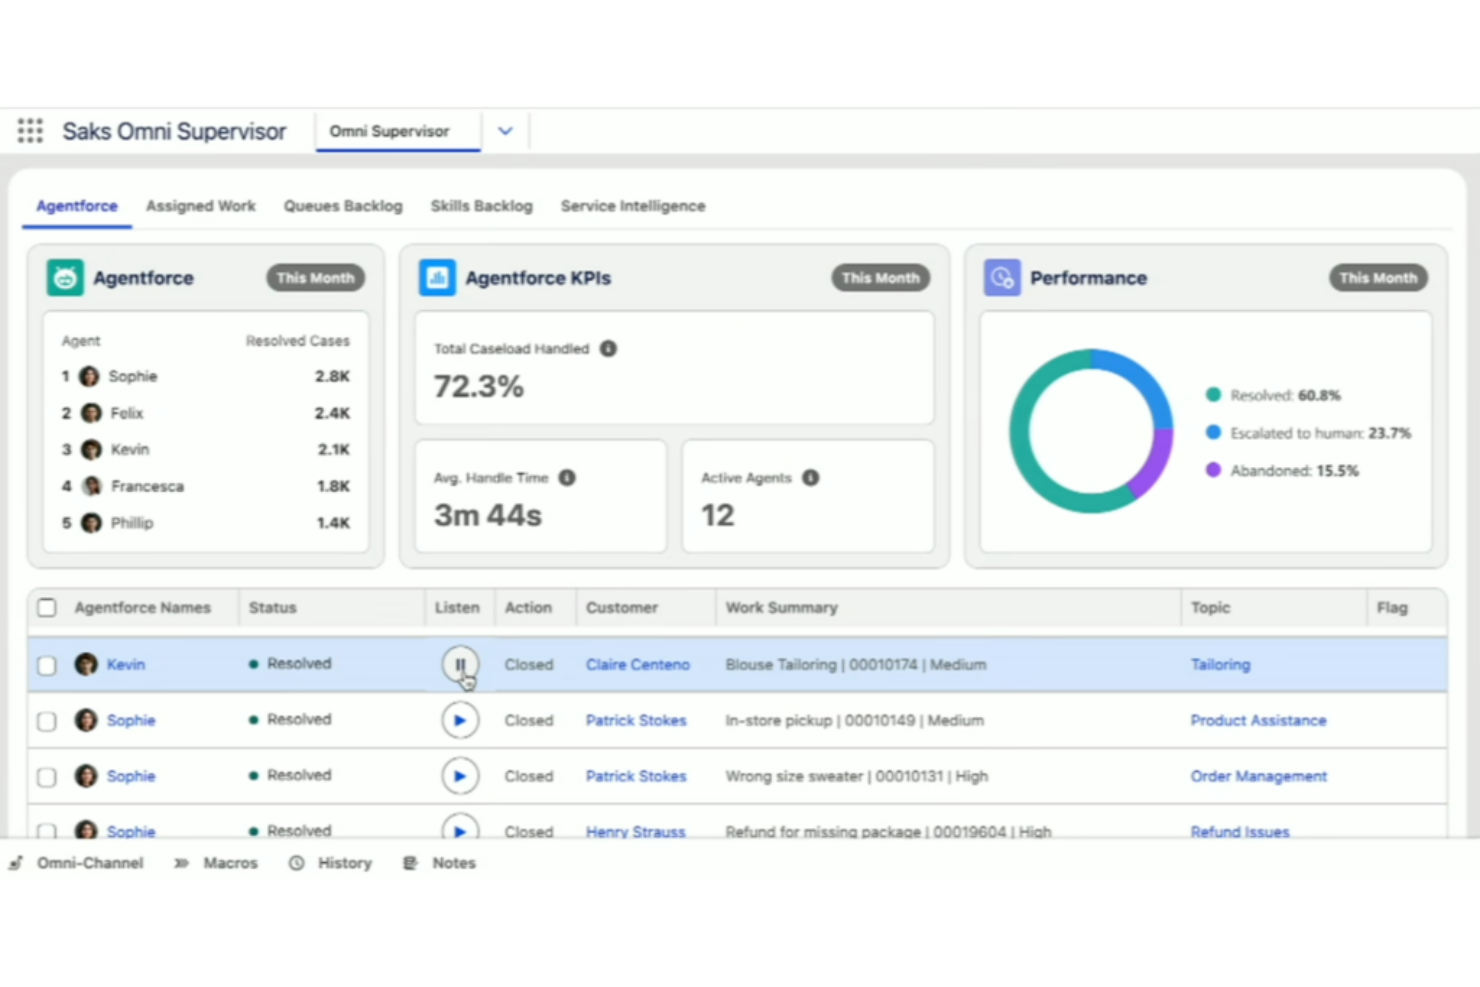
Task: Check the box for the Refund for missing package row
Action: coord(47,831)
